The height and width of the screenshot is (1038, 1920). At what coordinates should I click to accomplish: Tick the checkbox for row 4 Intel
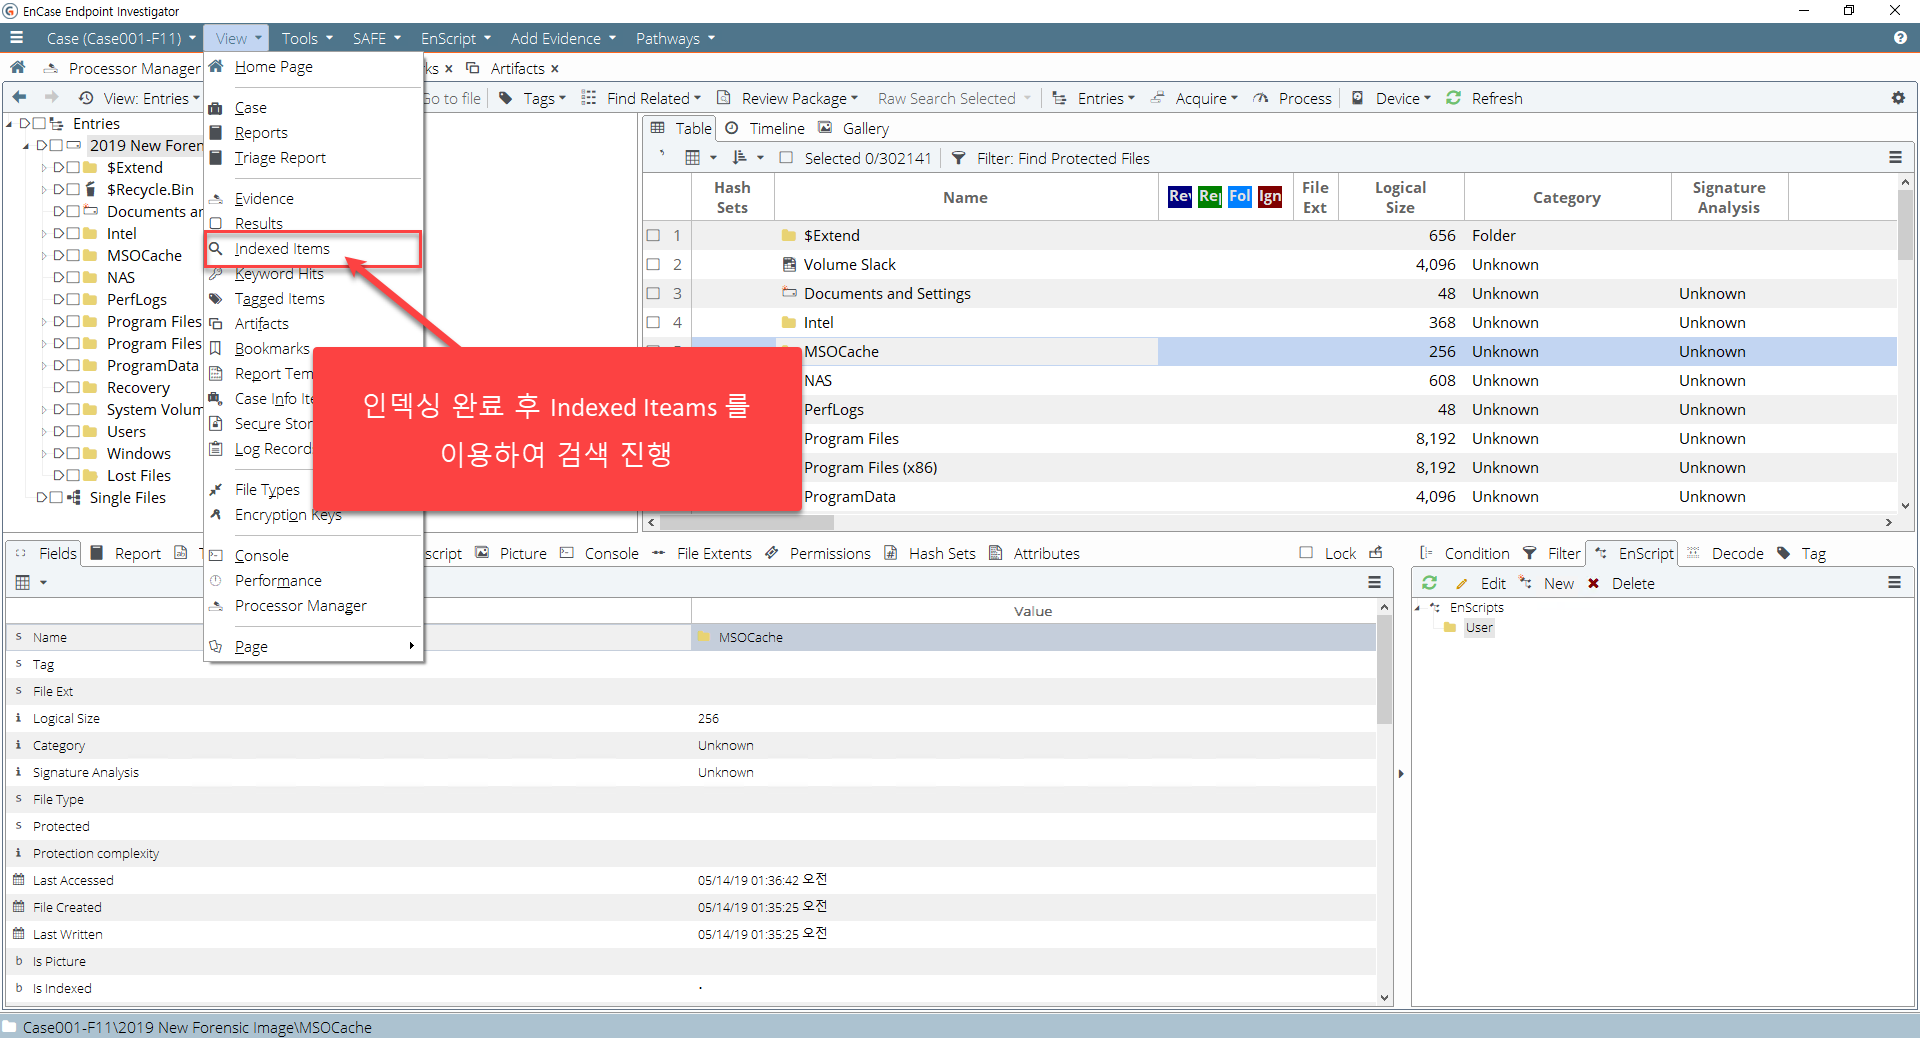click(x=654, y=322)
